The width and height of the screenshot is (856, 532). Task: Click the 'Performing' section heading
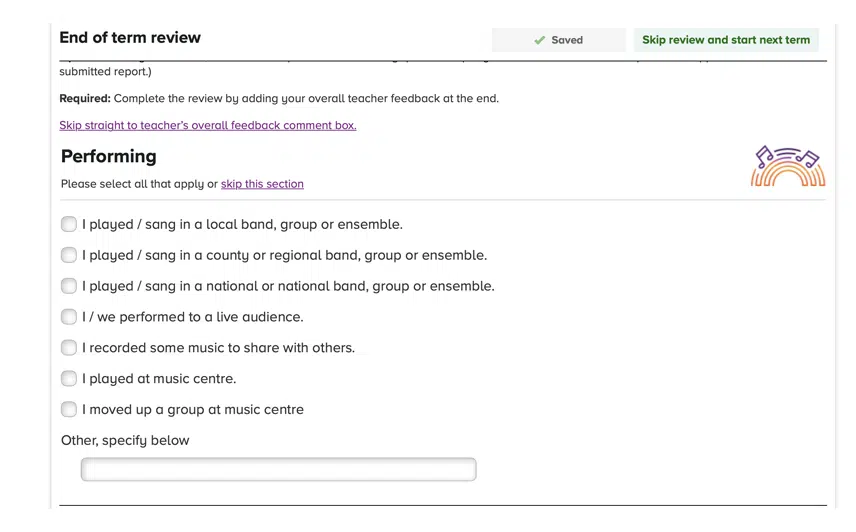pos(109,156)
